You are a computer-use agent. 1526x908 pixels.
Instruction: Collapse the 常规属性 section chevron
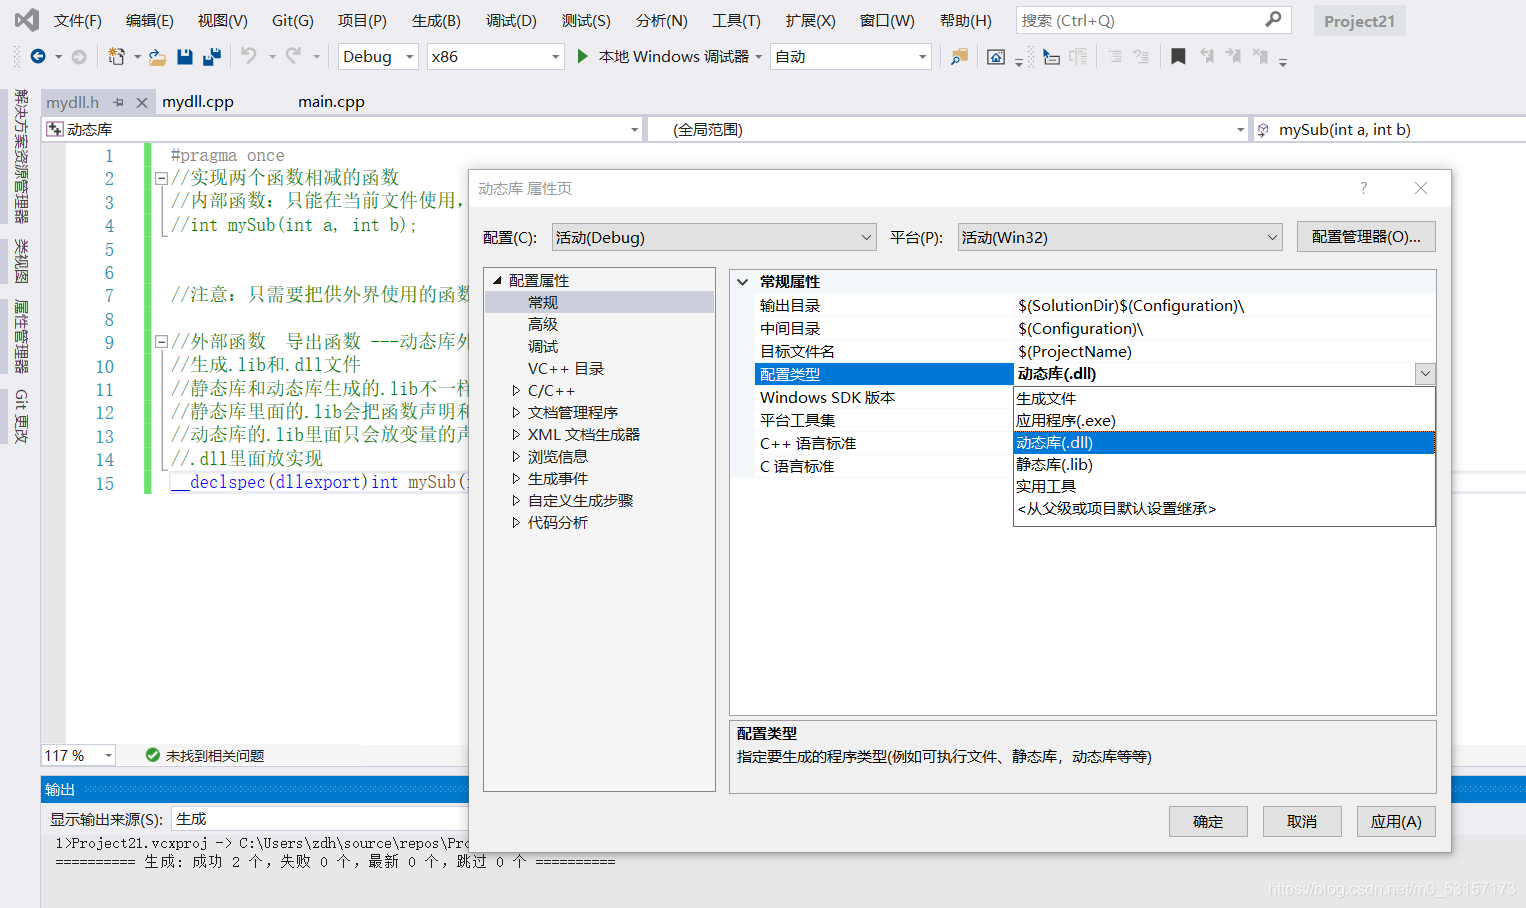pos(743,282)
